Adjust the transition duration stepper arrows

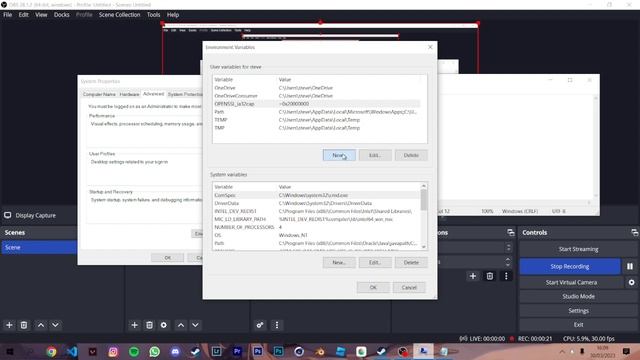(508, 261)
